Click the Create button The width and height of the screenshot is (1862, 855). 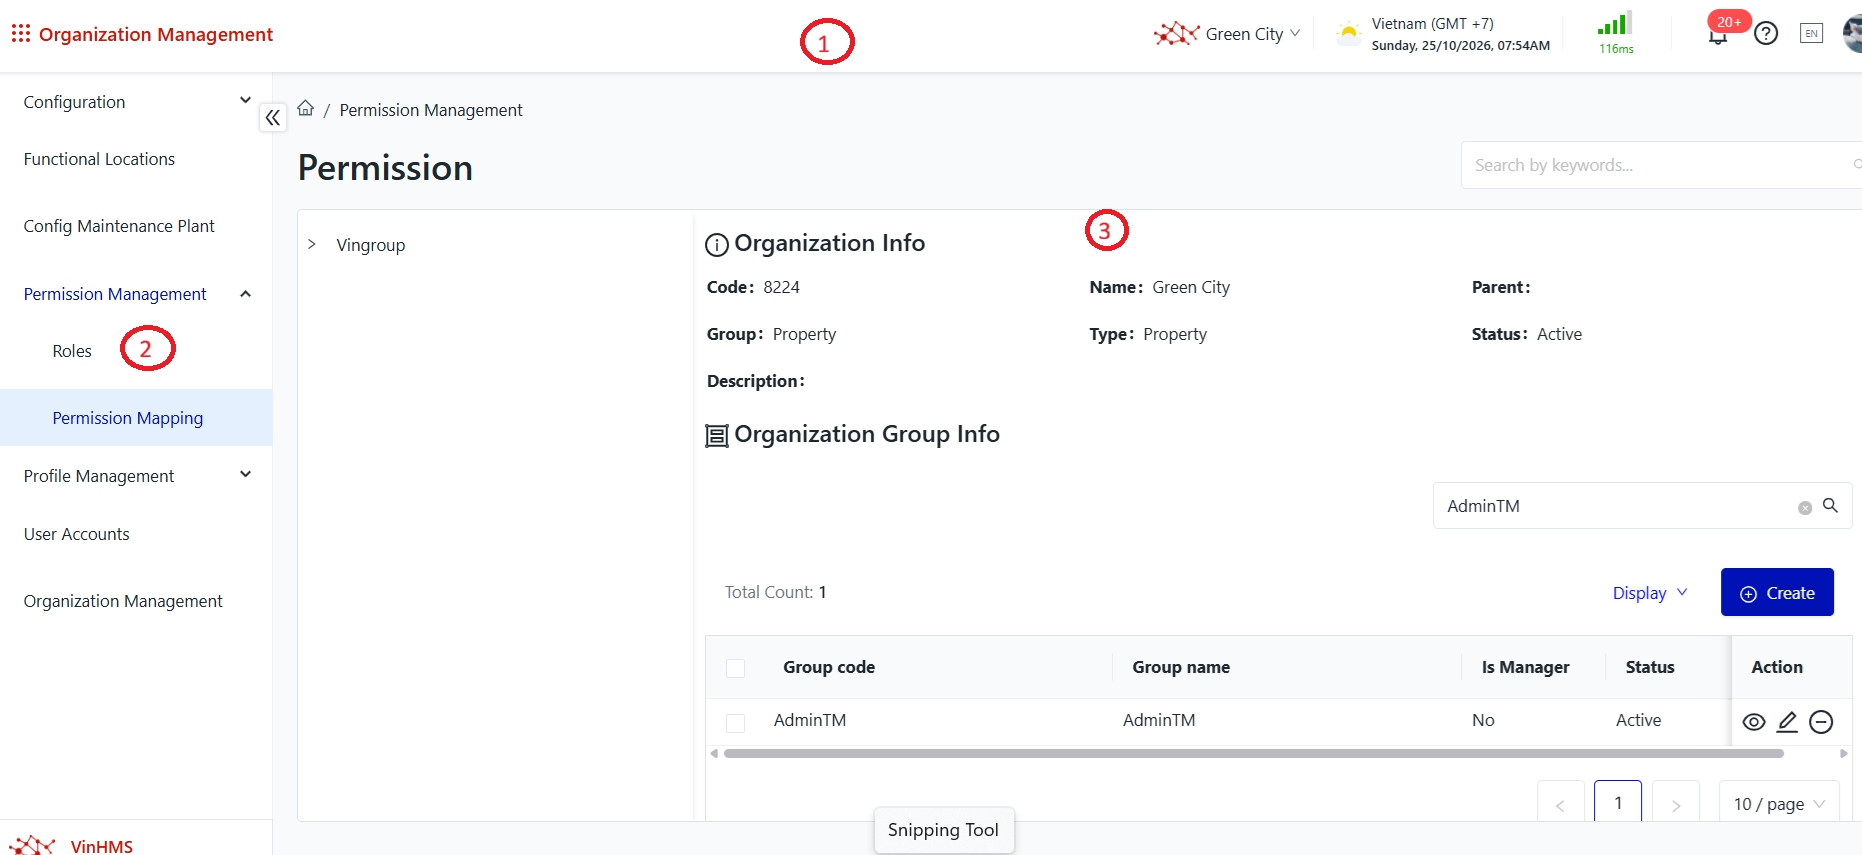[x=1777, y=592]
